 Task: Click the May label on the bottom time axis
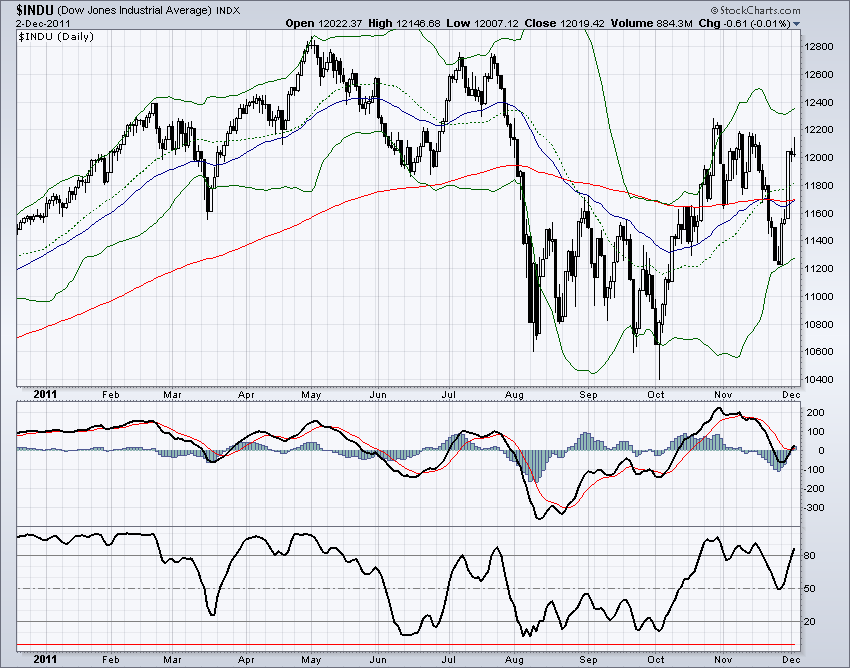[x=311, y=660]
